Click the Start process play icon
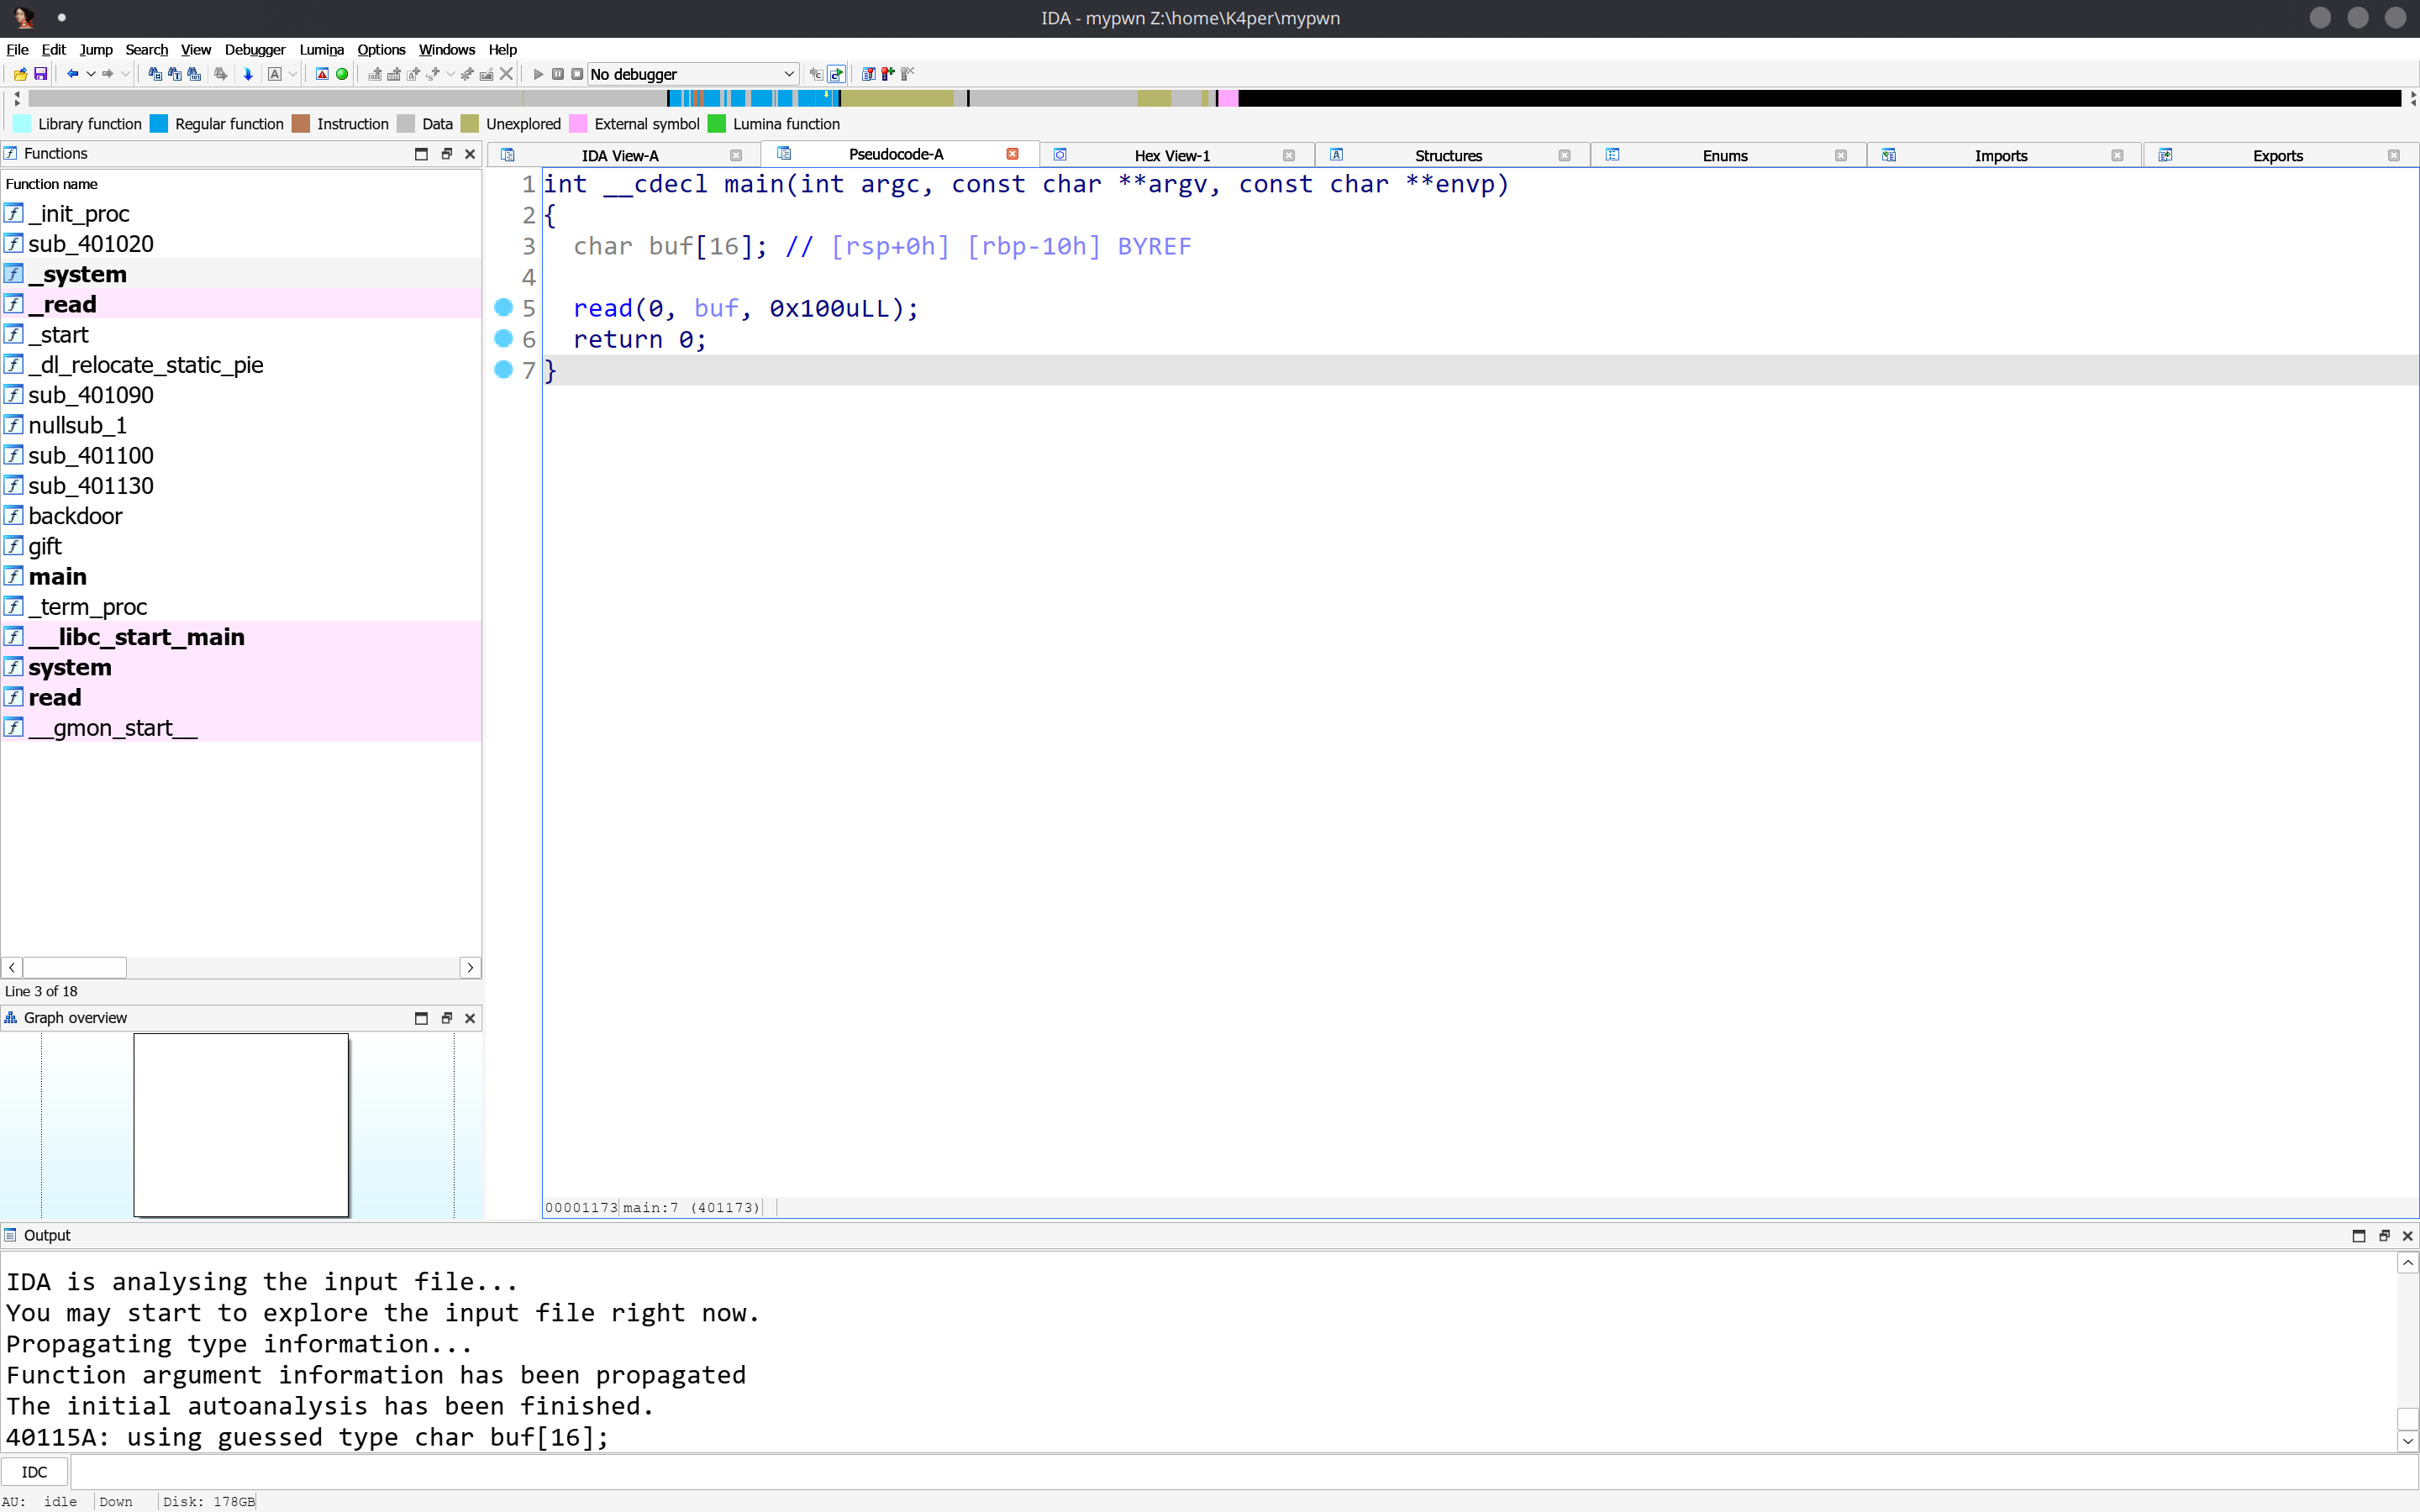 [x=538, y=74]
